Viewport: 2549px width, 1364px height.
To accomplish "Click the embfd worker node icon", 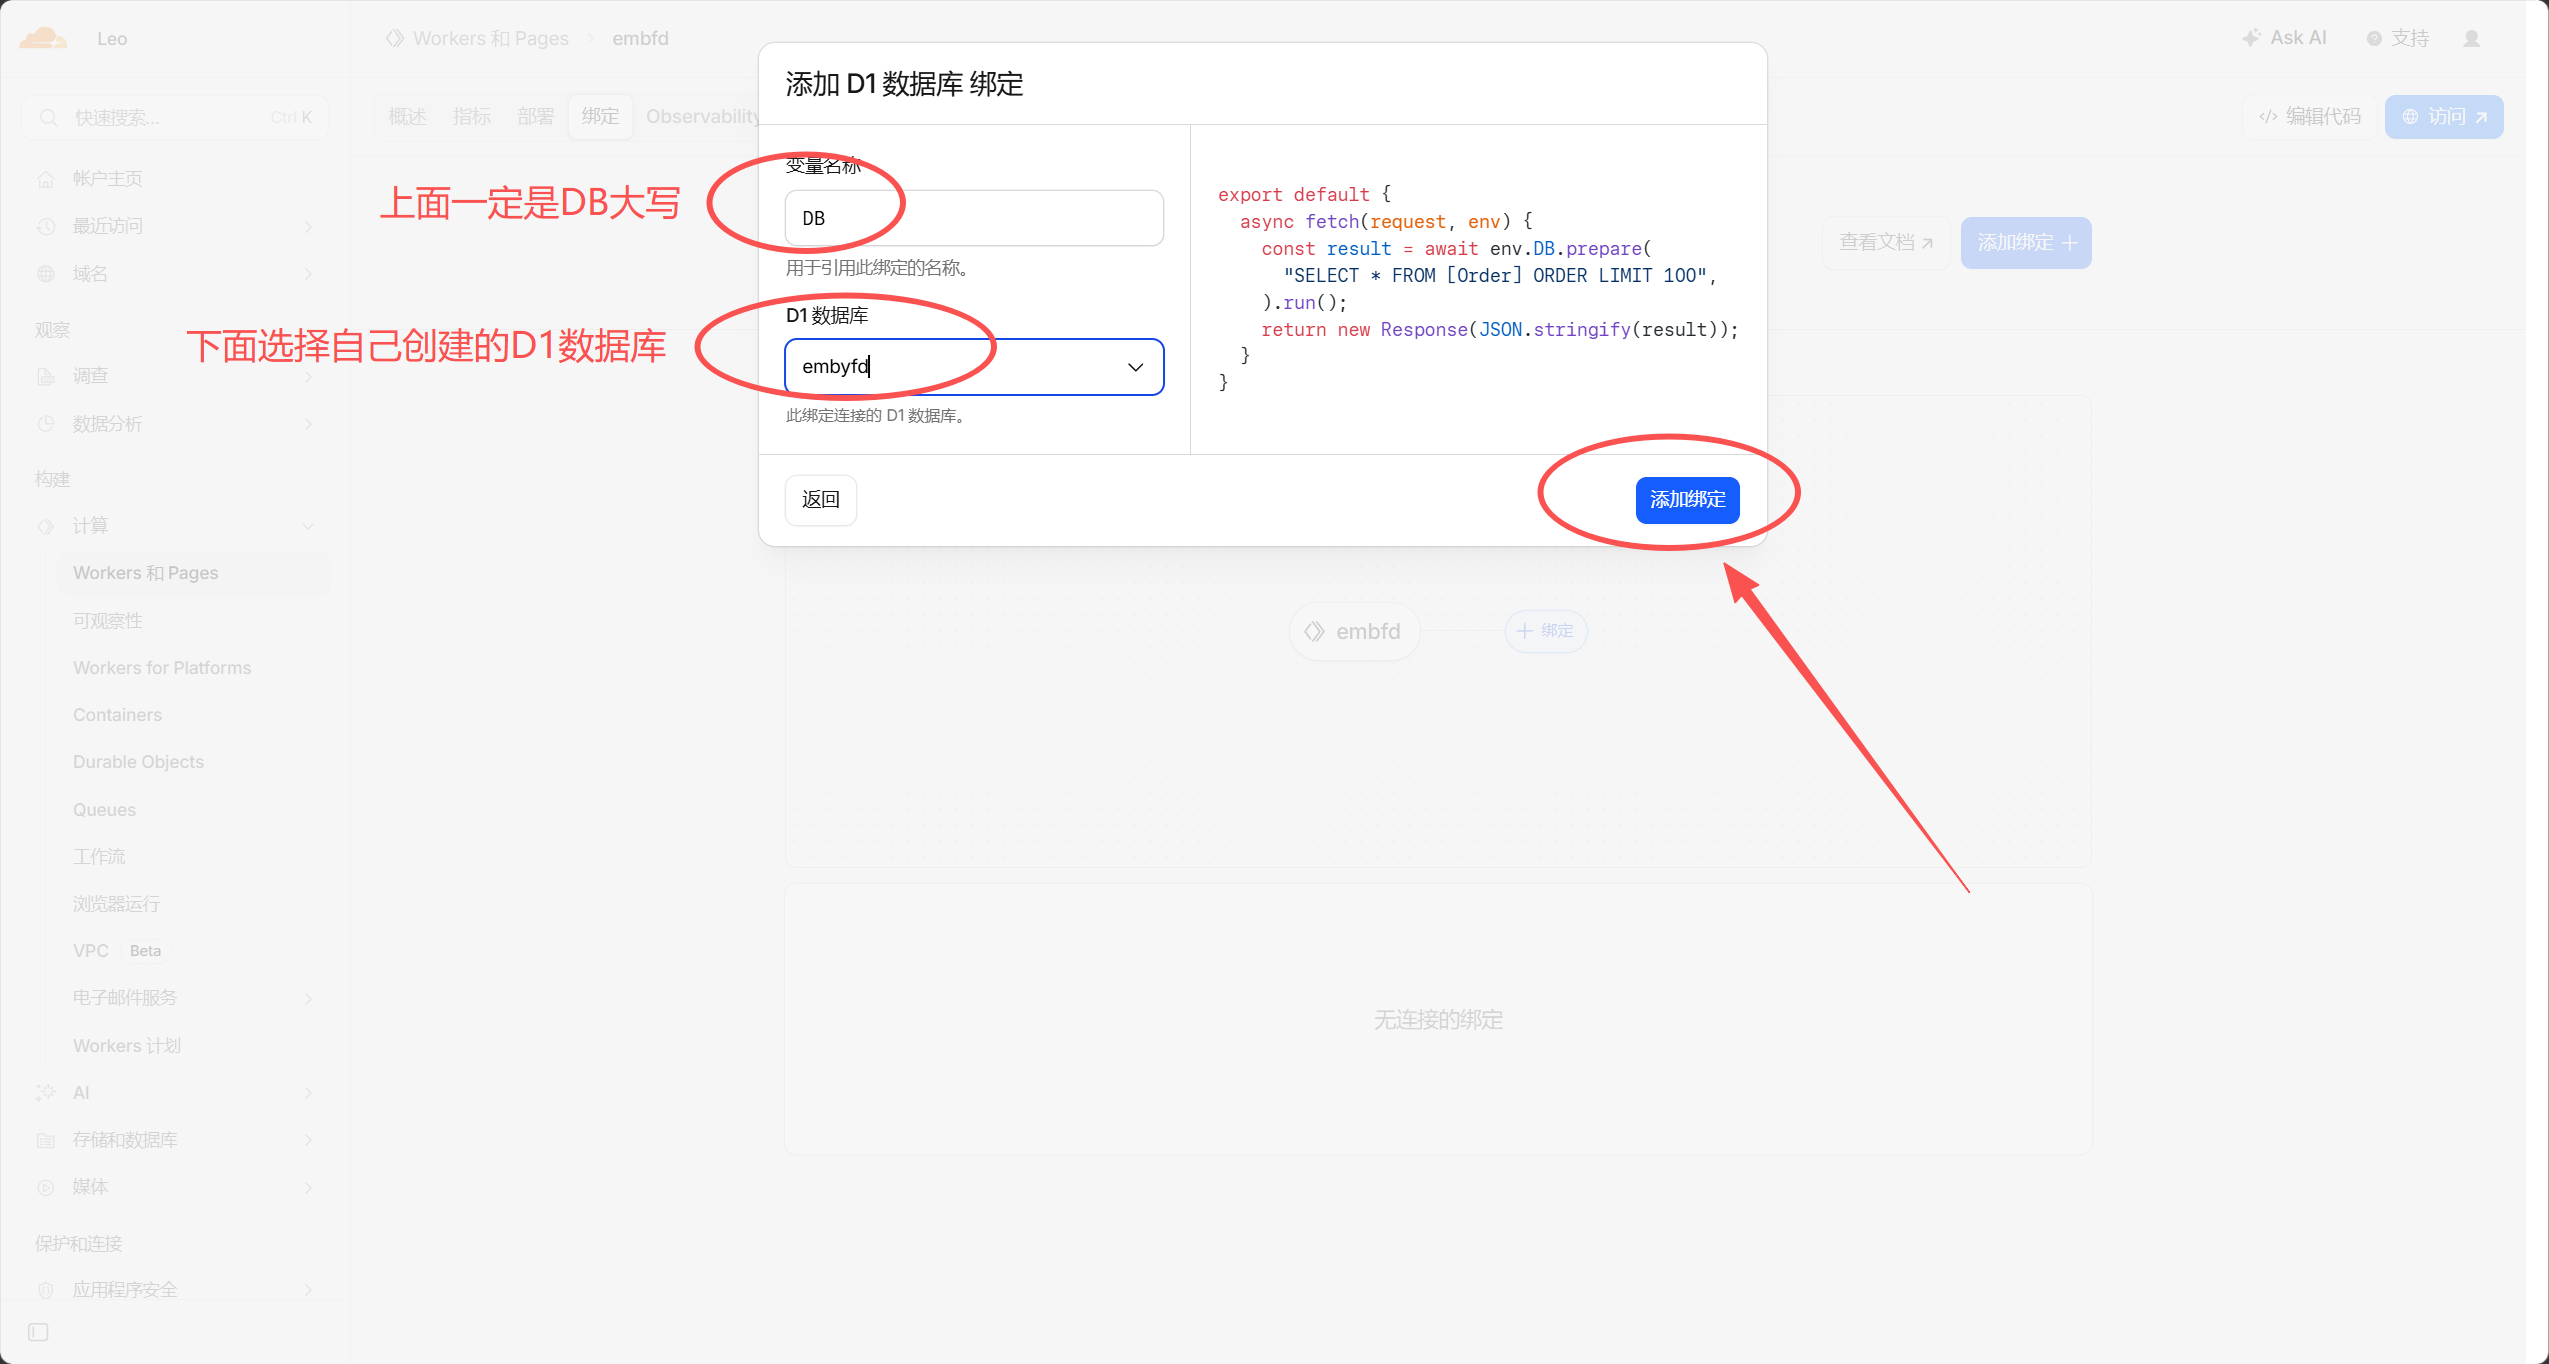I will point(1314,631).
